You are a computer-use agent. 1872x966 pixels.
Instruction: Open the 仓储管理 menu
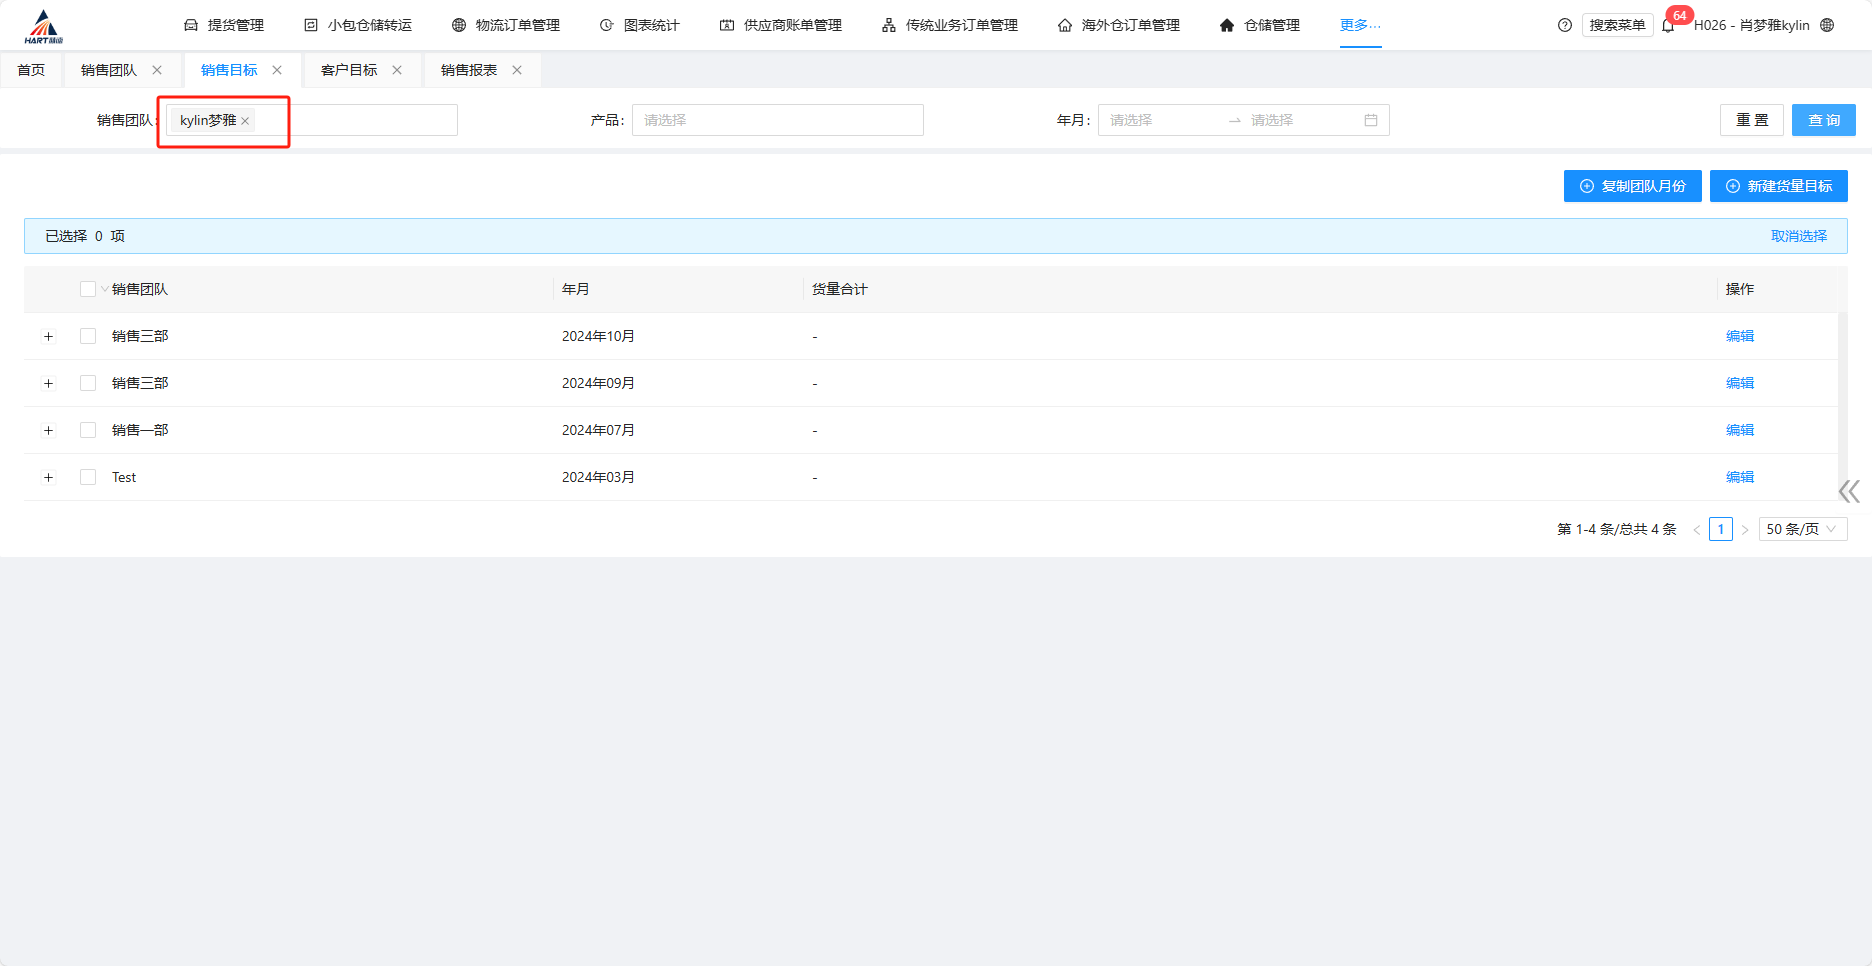(1260, 25)
